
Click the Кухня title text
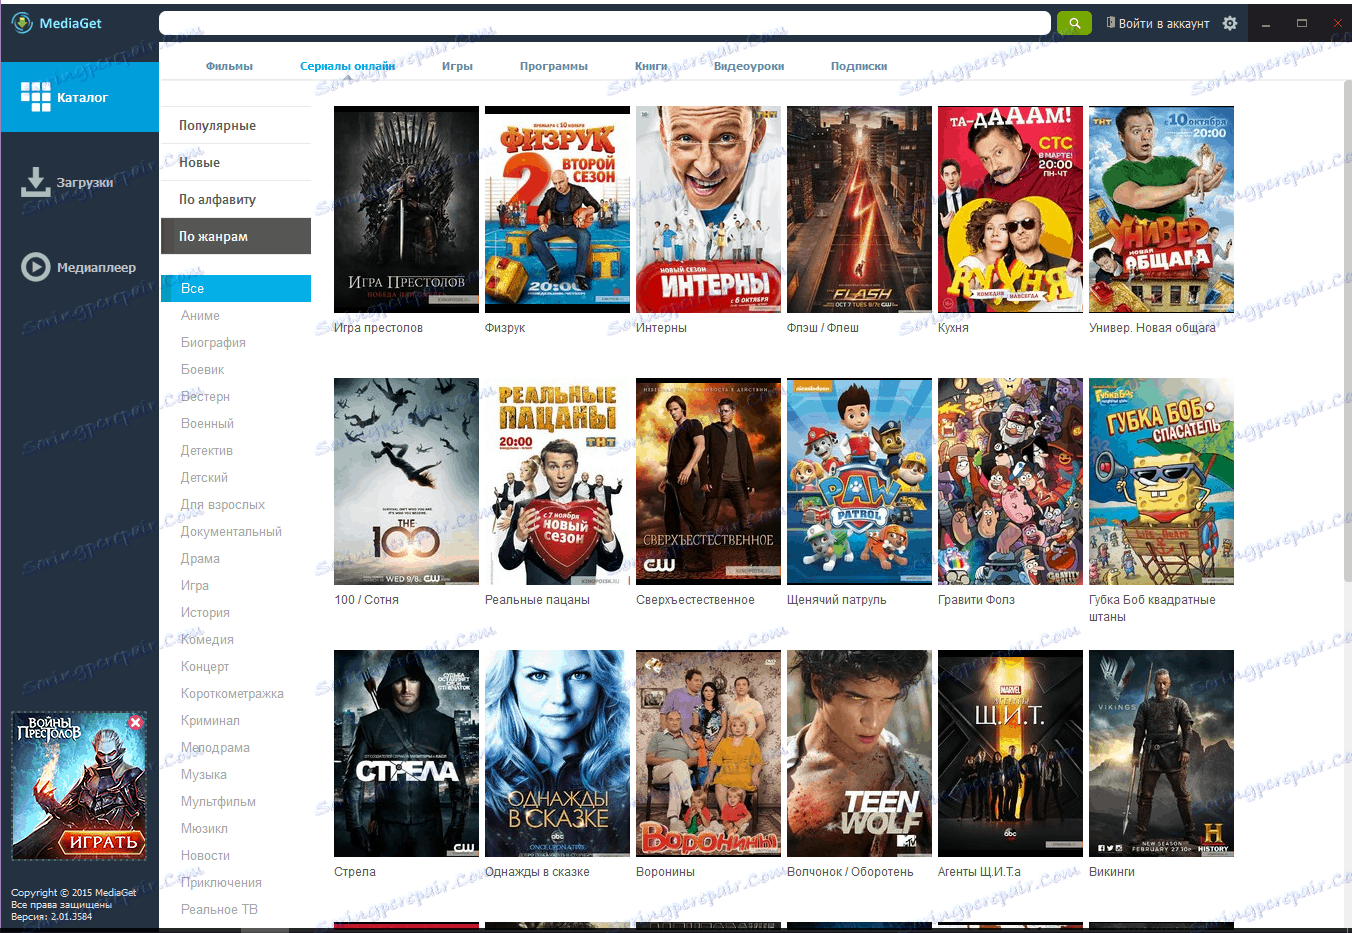pyautogui.click(x=953, y=328)
